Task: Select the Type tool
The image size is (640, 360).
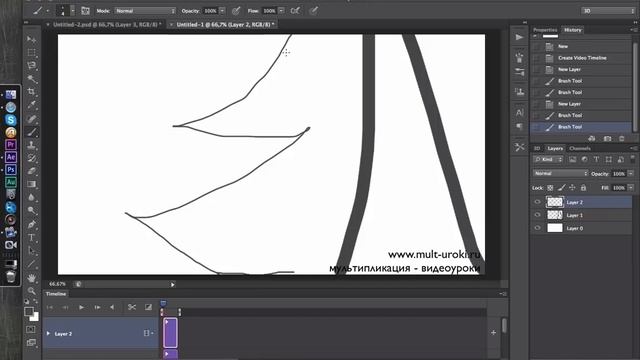Action: coord(31,237)
